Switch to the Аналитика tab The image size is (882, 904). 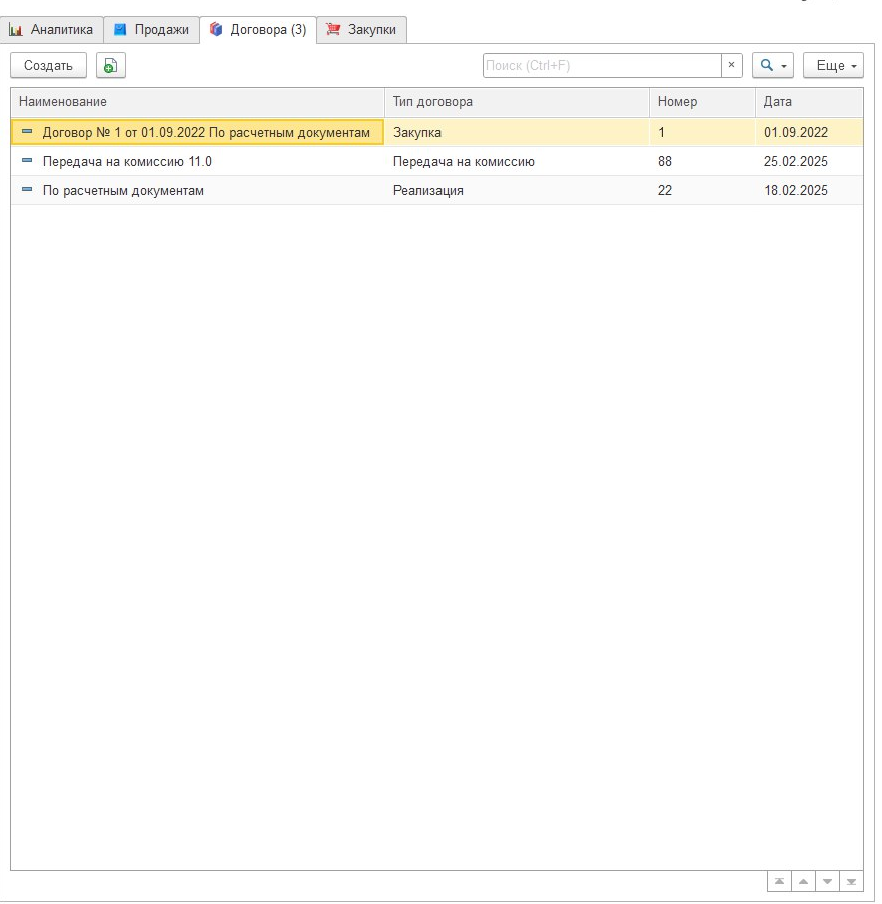pos(52,30)
